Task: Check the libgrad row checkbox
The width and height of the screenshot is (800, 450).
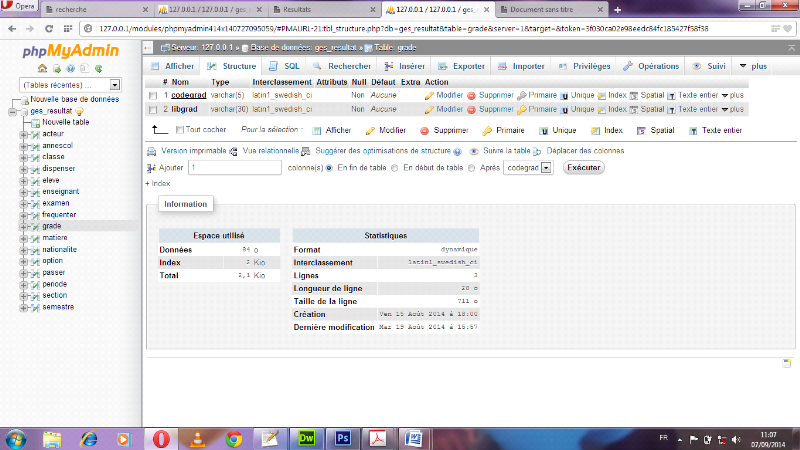Action: (153, 110)
